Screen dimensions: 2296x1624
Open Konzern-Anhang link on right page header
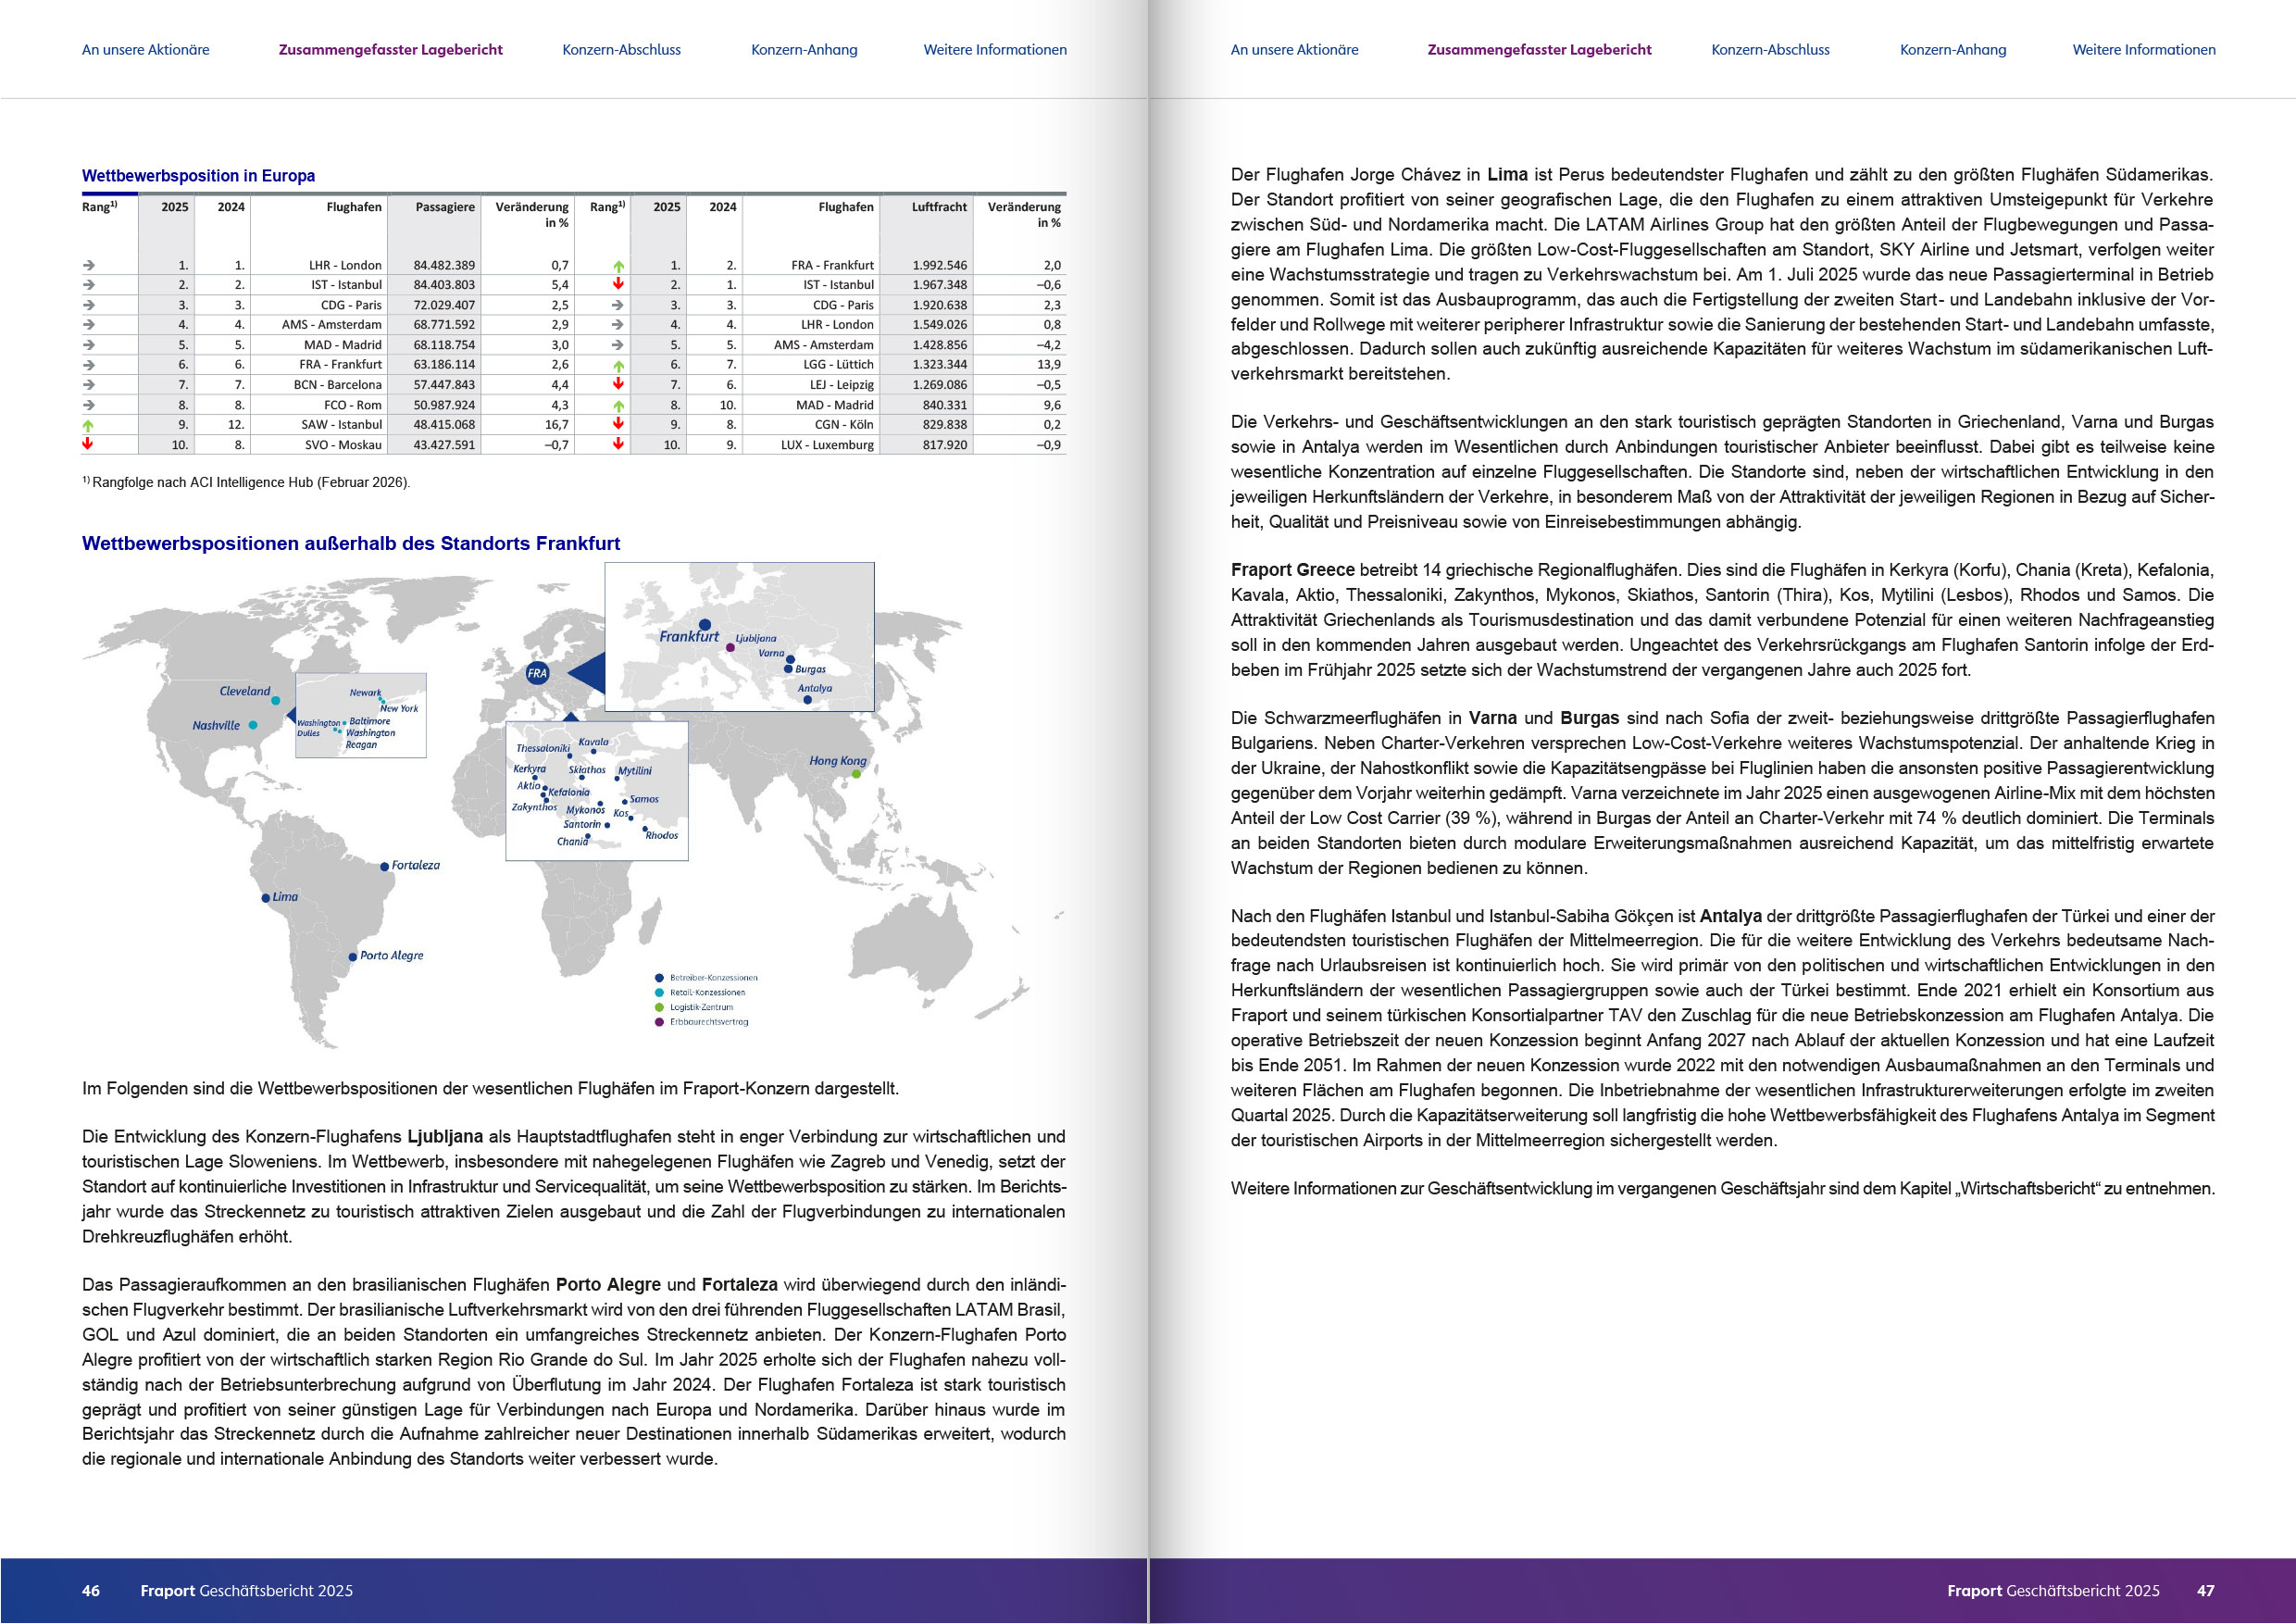pos(1952,50)
